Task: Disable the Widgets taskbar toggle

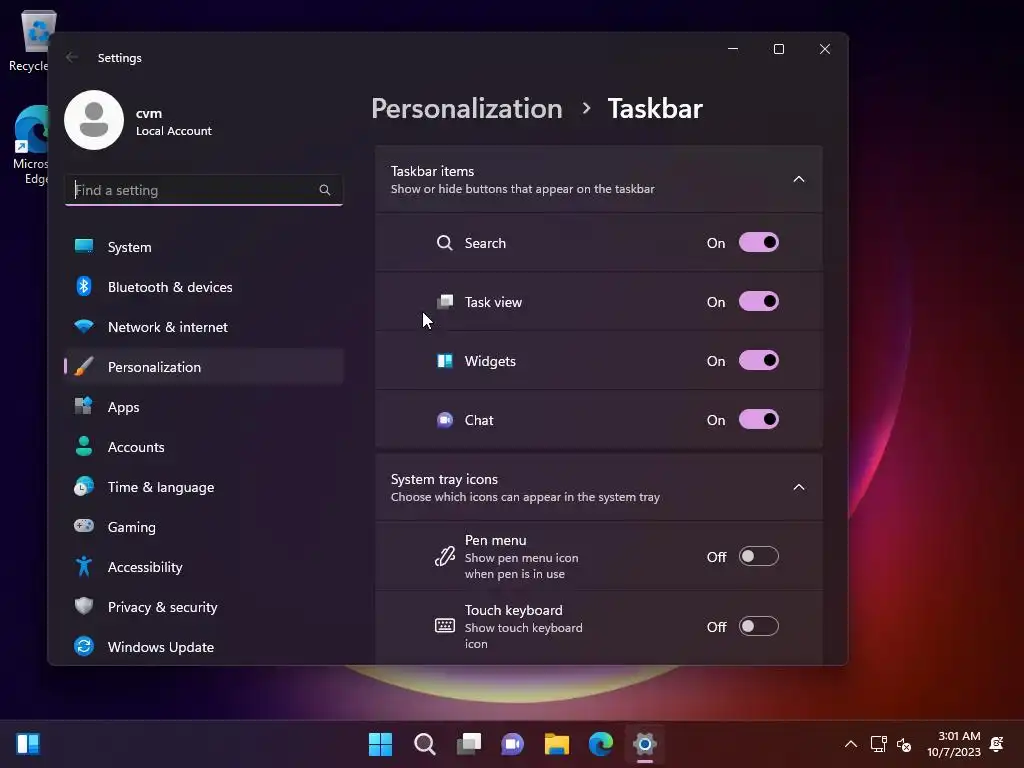Action: coord(758,360)
